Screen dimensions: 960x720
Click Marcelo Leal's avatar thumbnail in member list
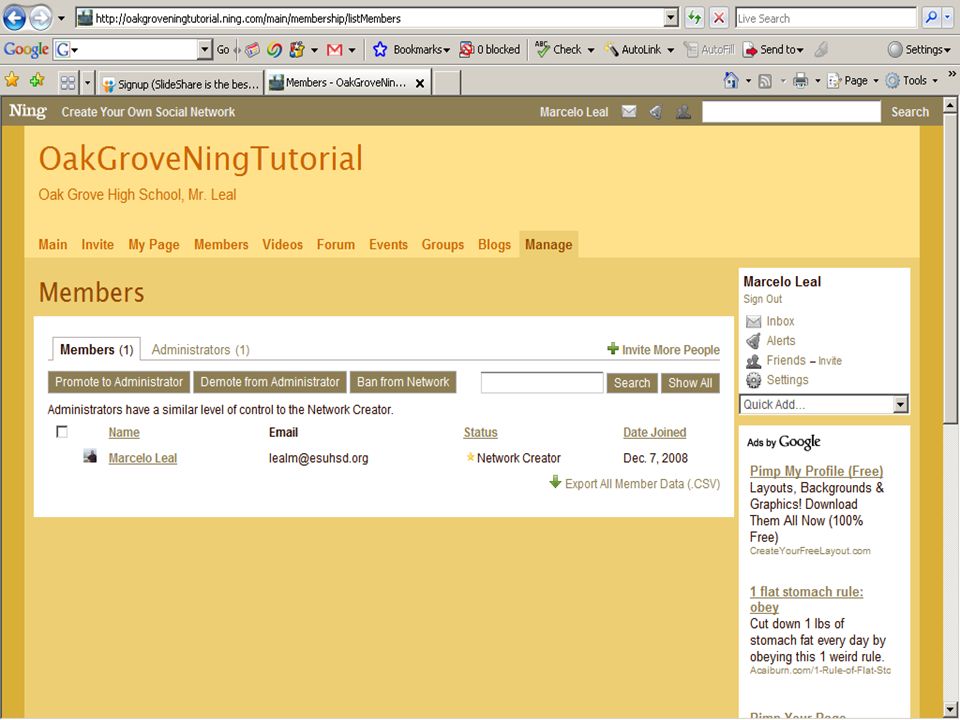pos(90,456)
